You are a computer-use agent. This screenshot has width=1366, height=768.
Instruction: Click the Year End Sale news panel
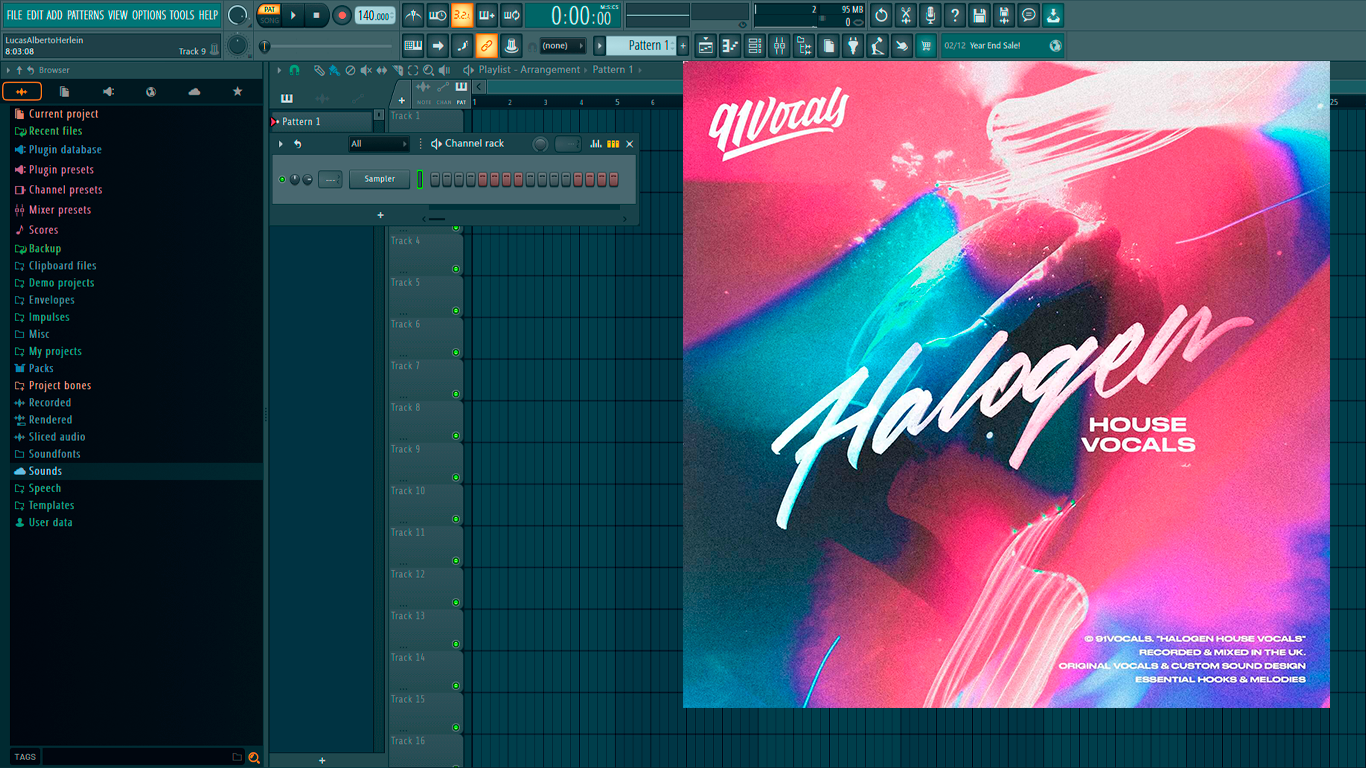pyautogui.click(x=1003, y=45)
